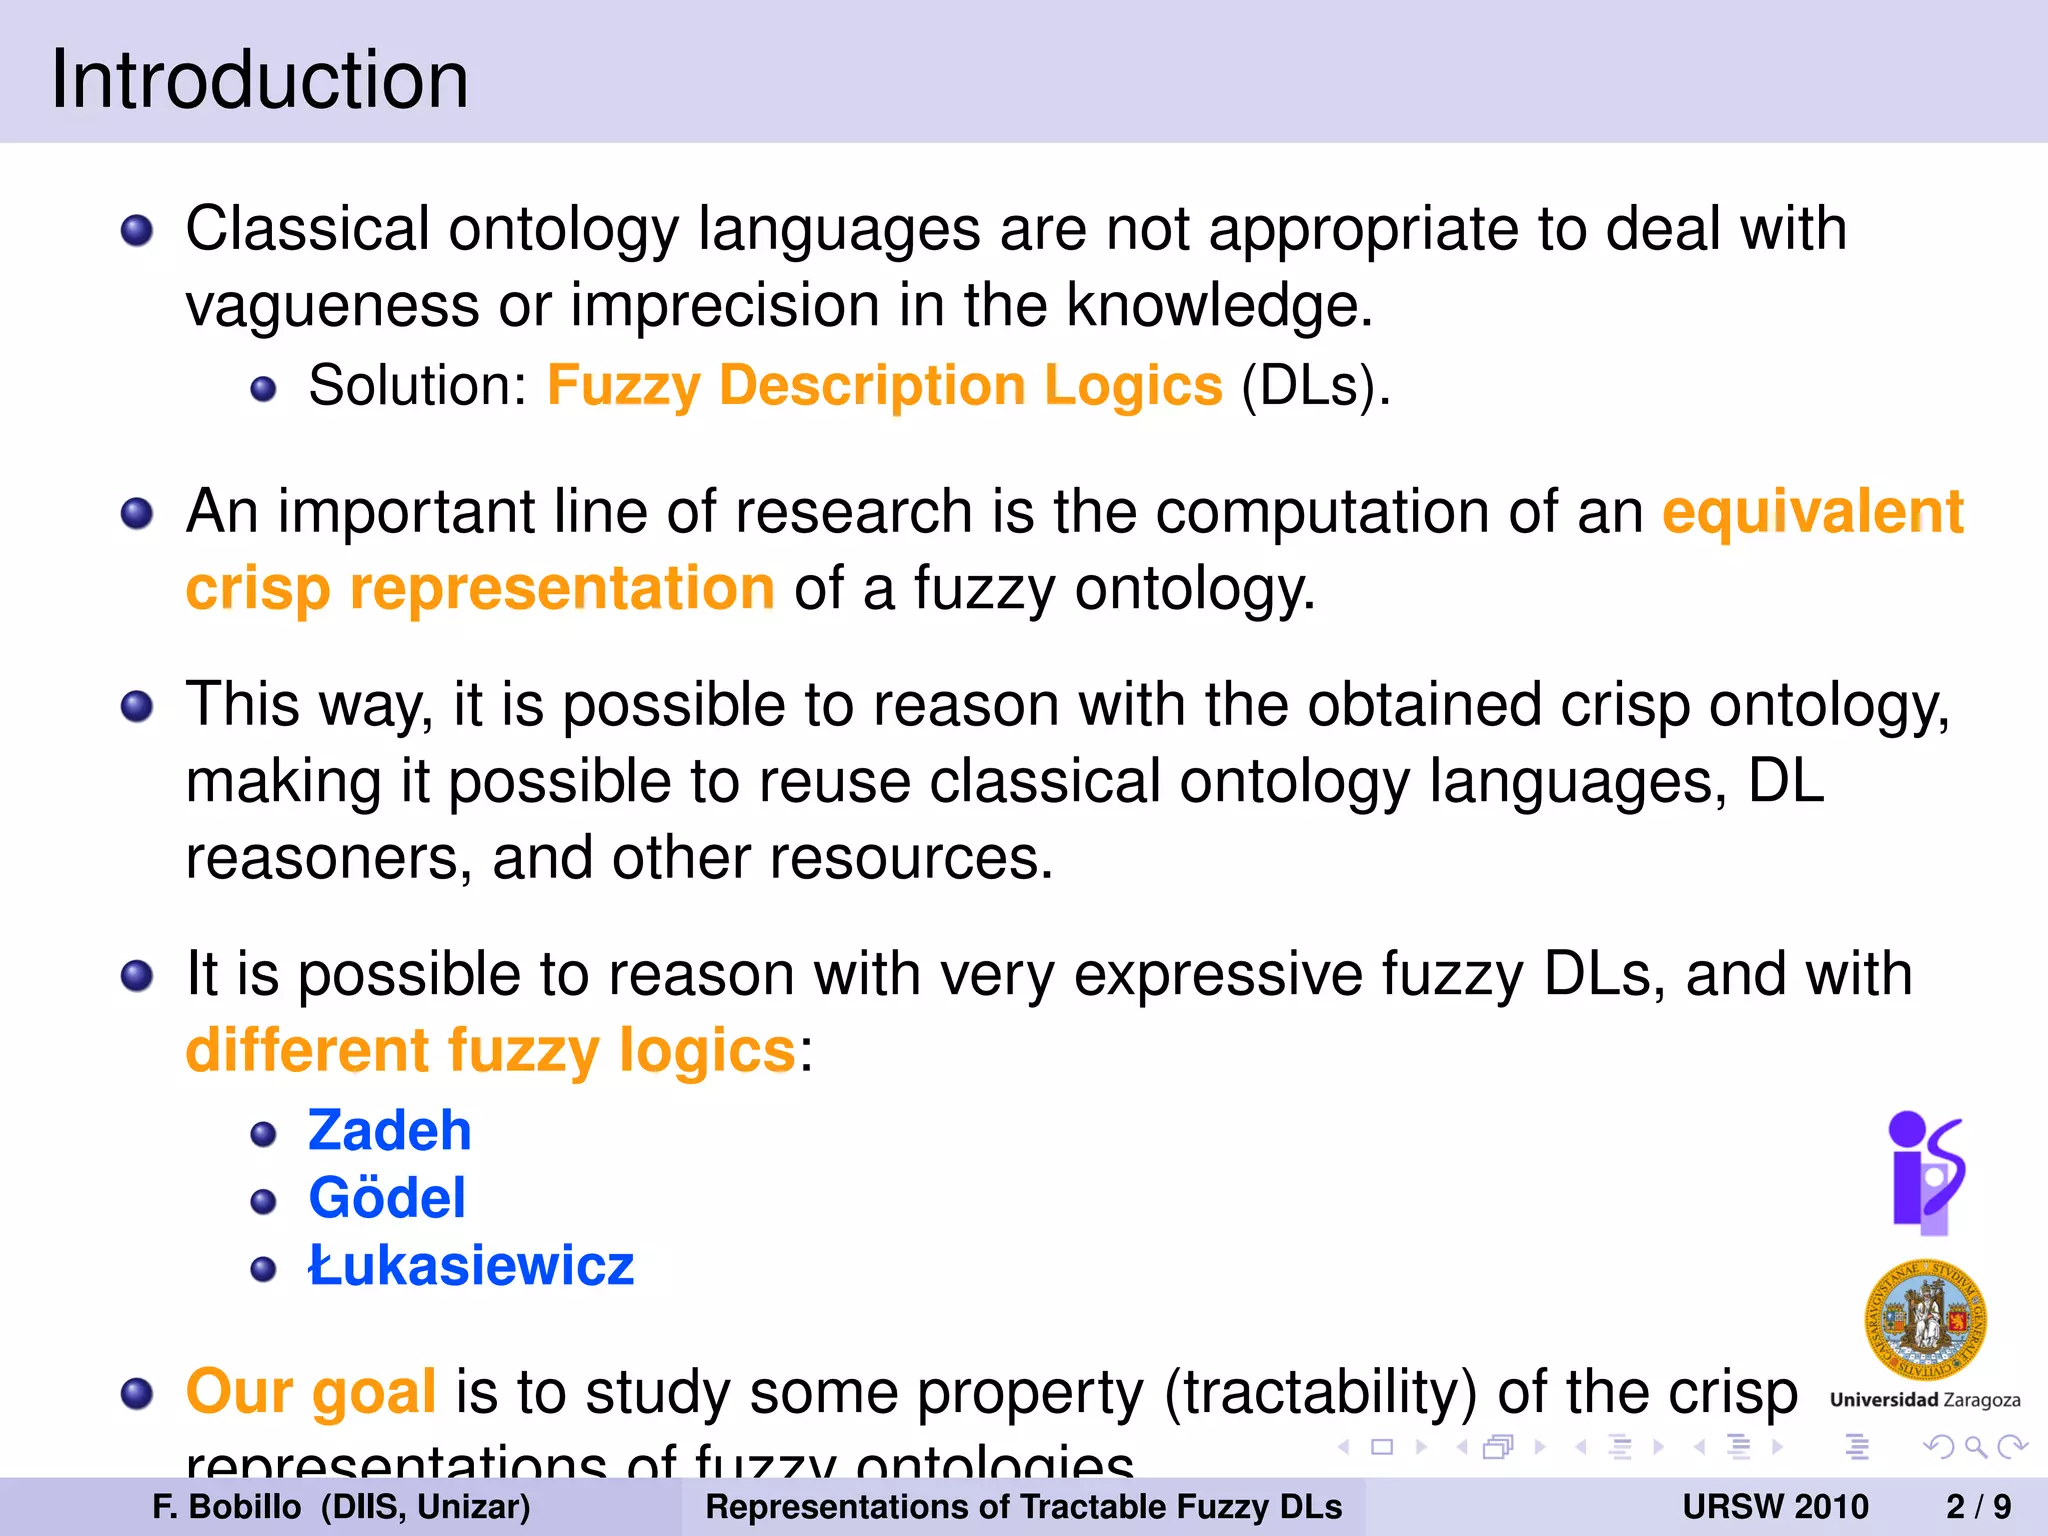The image size is (2048, 1536).
Task: Click the previous slide arrow in navigation bar
Action: point(1345,1446)
